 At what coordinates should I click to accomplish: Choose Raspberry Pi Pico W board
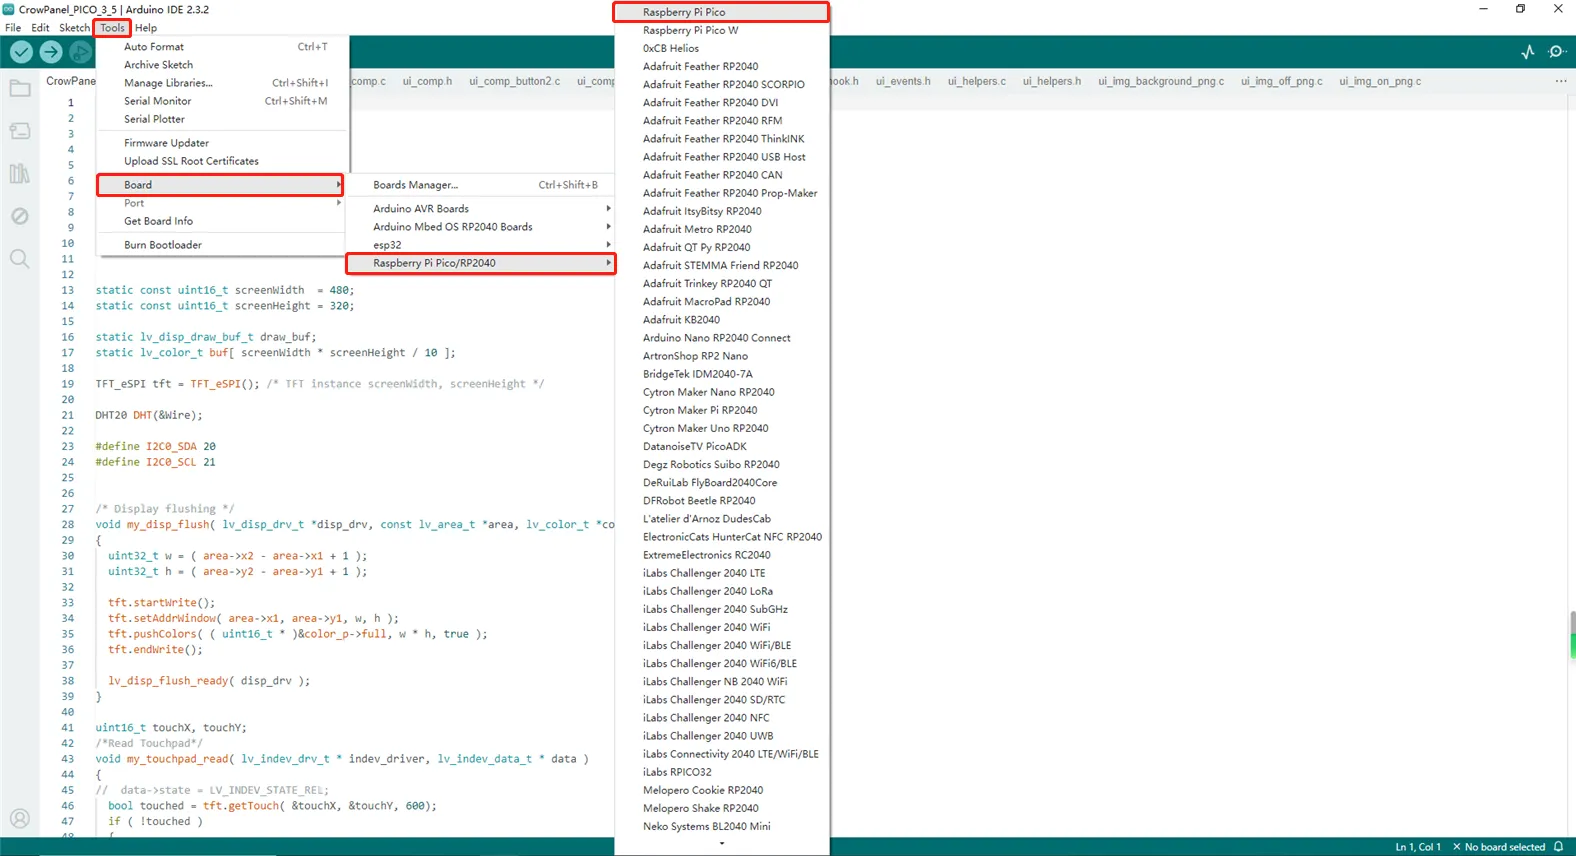click(x=690, y=30)
